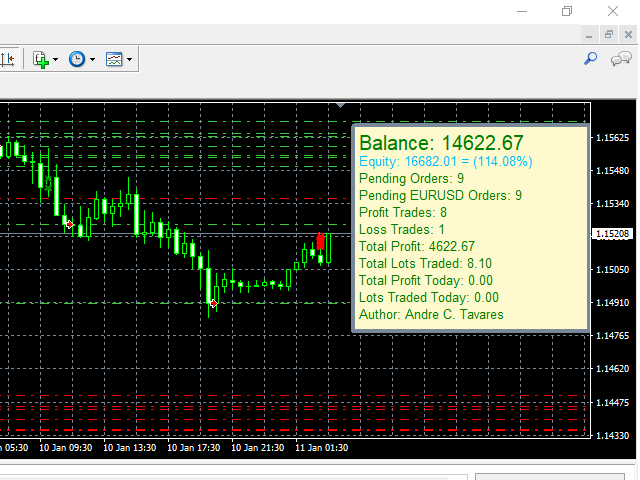Click the 1.15050 price scale label
The image size is (640, 480).
point(613,270)
